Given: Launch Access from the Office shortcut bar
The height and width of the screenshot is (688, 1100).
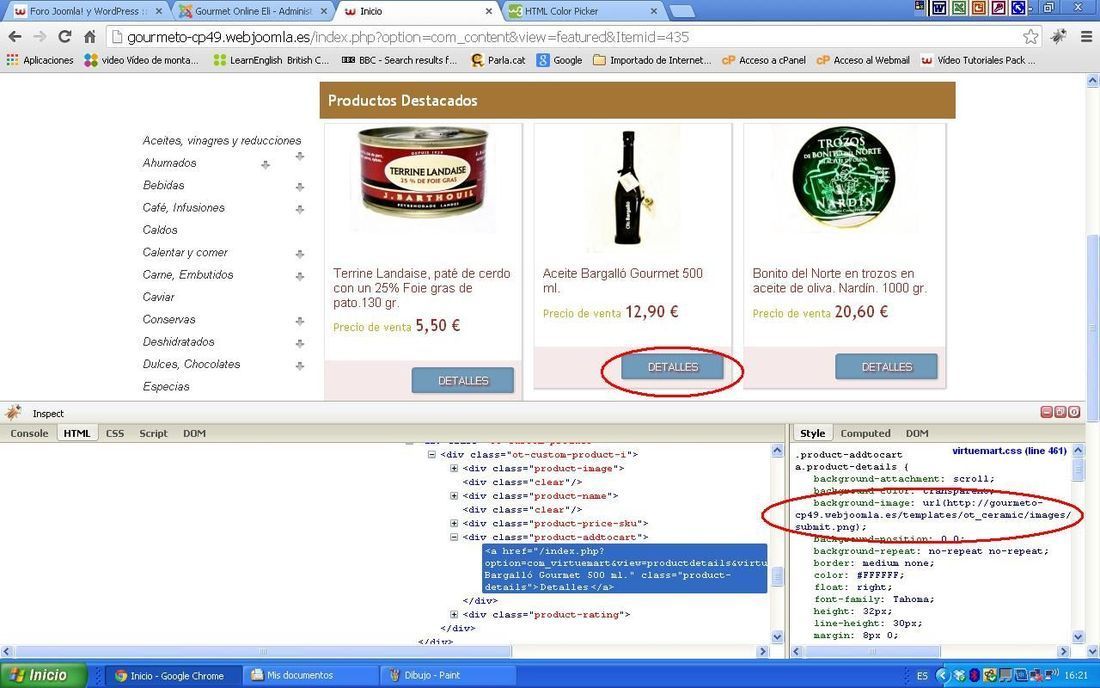Looking at the screenshot, I should [998, 8].
